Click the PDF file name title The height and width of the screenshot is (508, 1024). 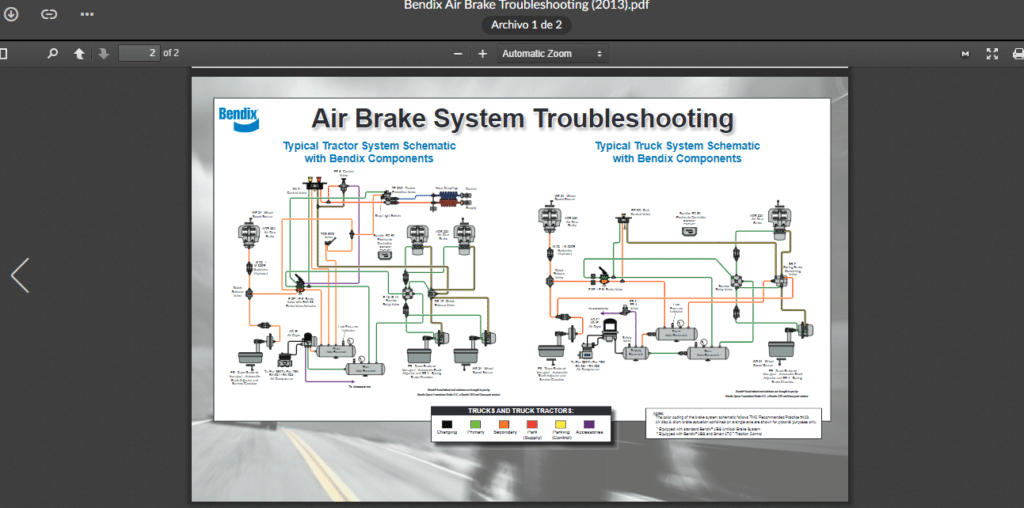[x=526, y=5]
